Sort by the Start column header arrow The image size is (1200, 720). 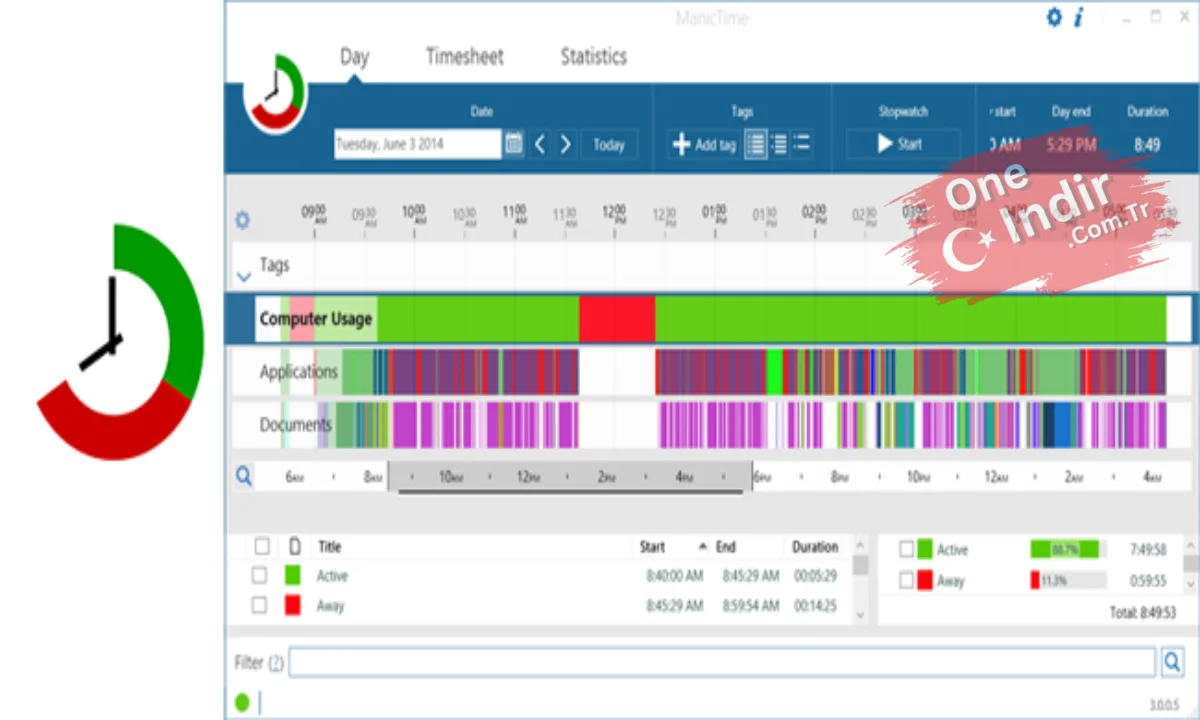point(702,547)
